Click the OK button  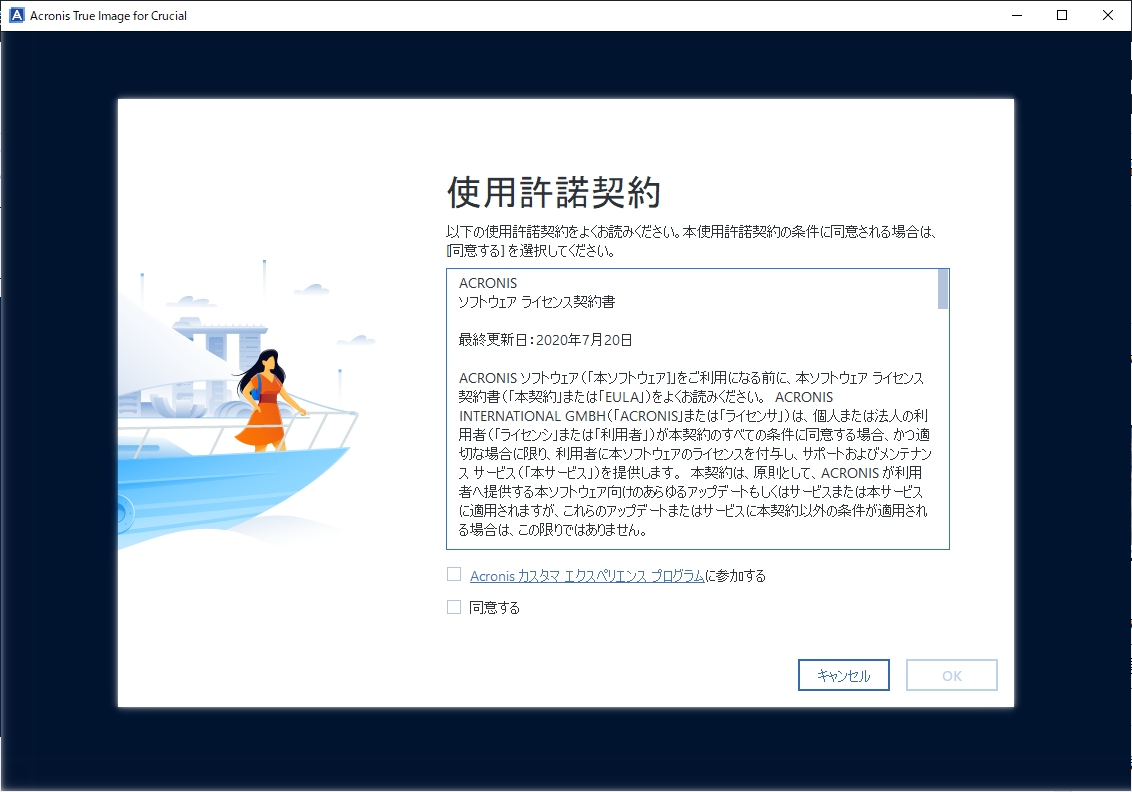point(952,675)
